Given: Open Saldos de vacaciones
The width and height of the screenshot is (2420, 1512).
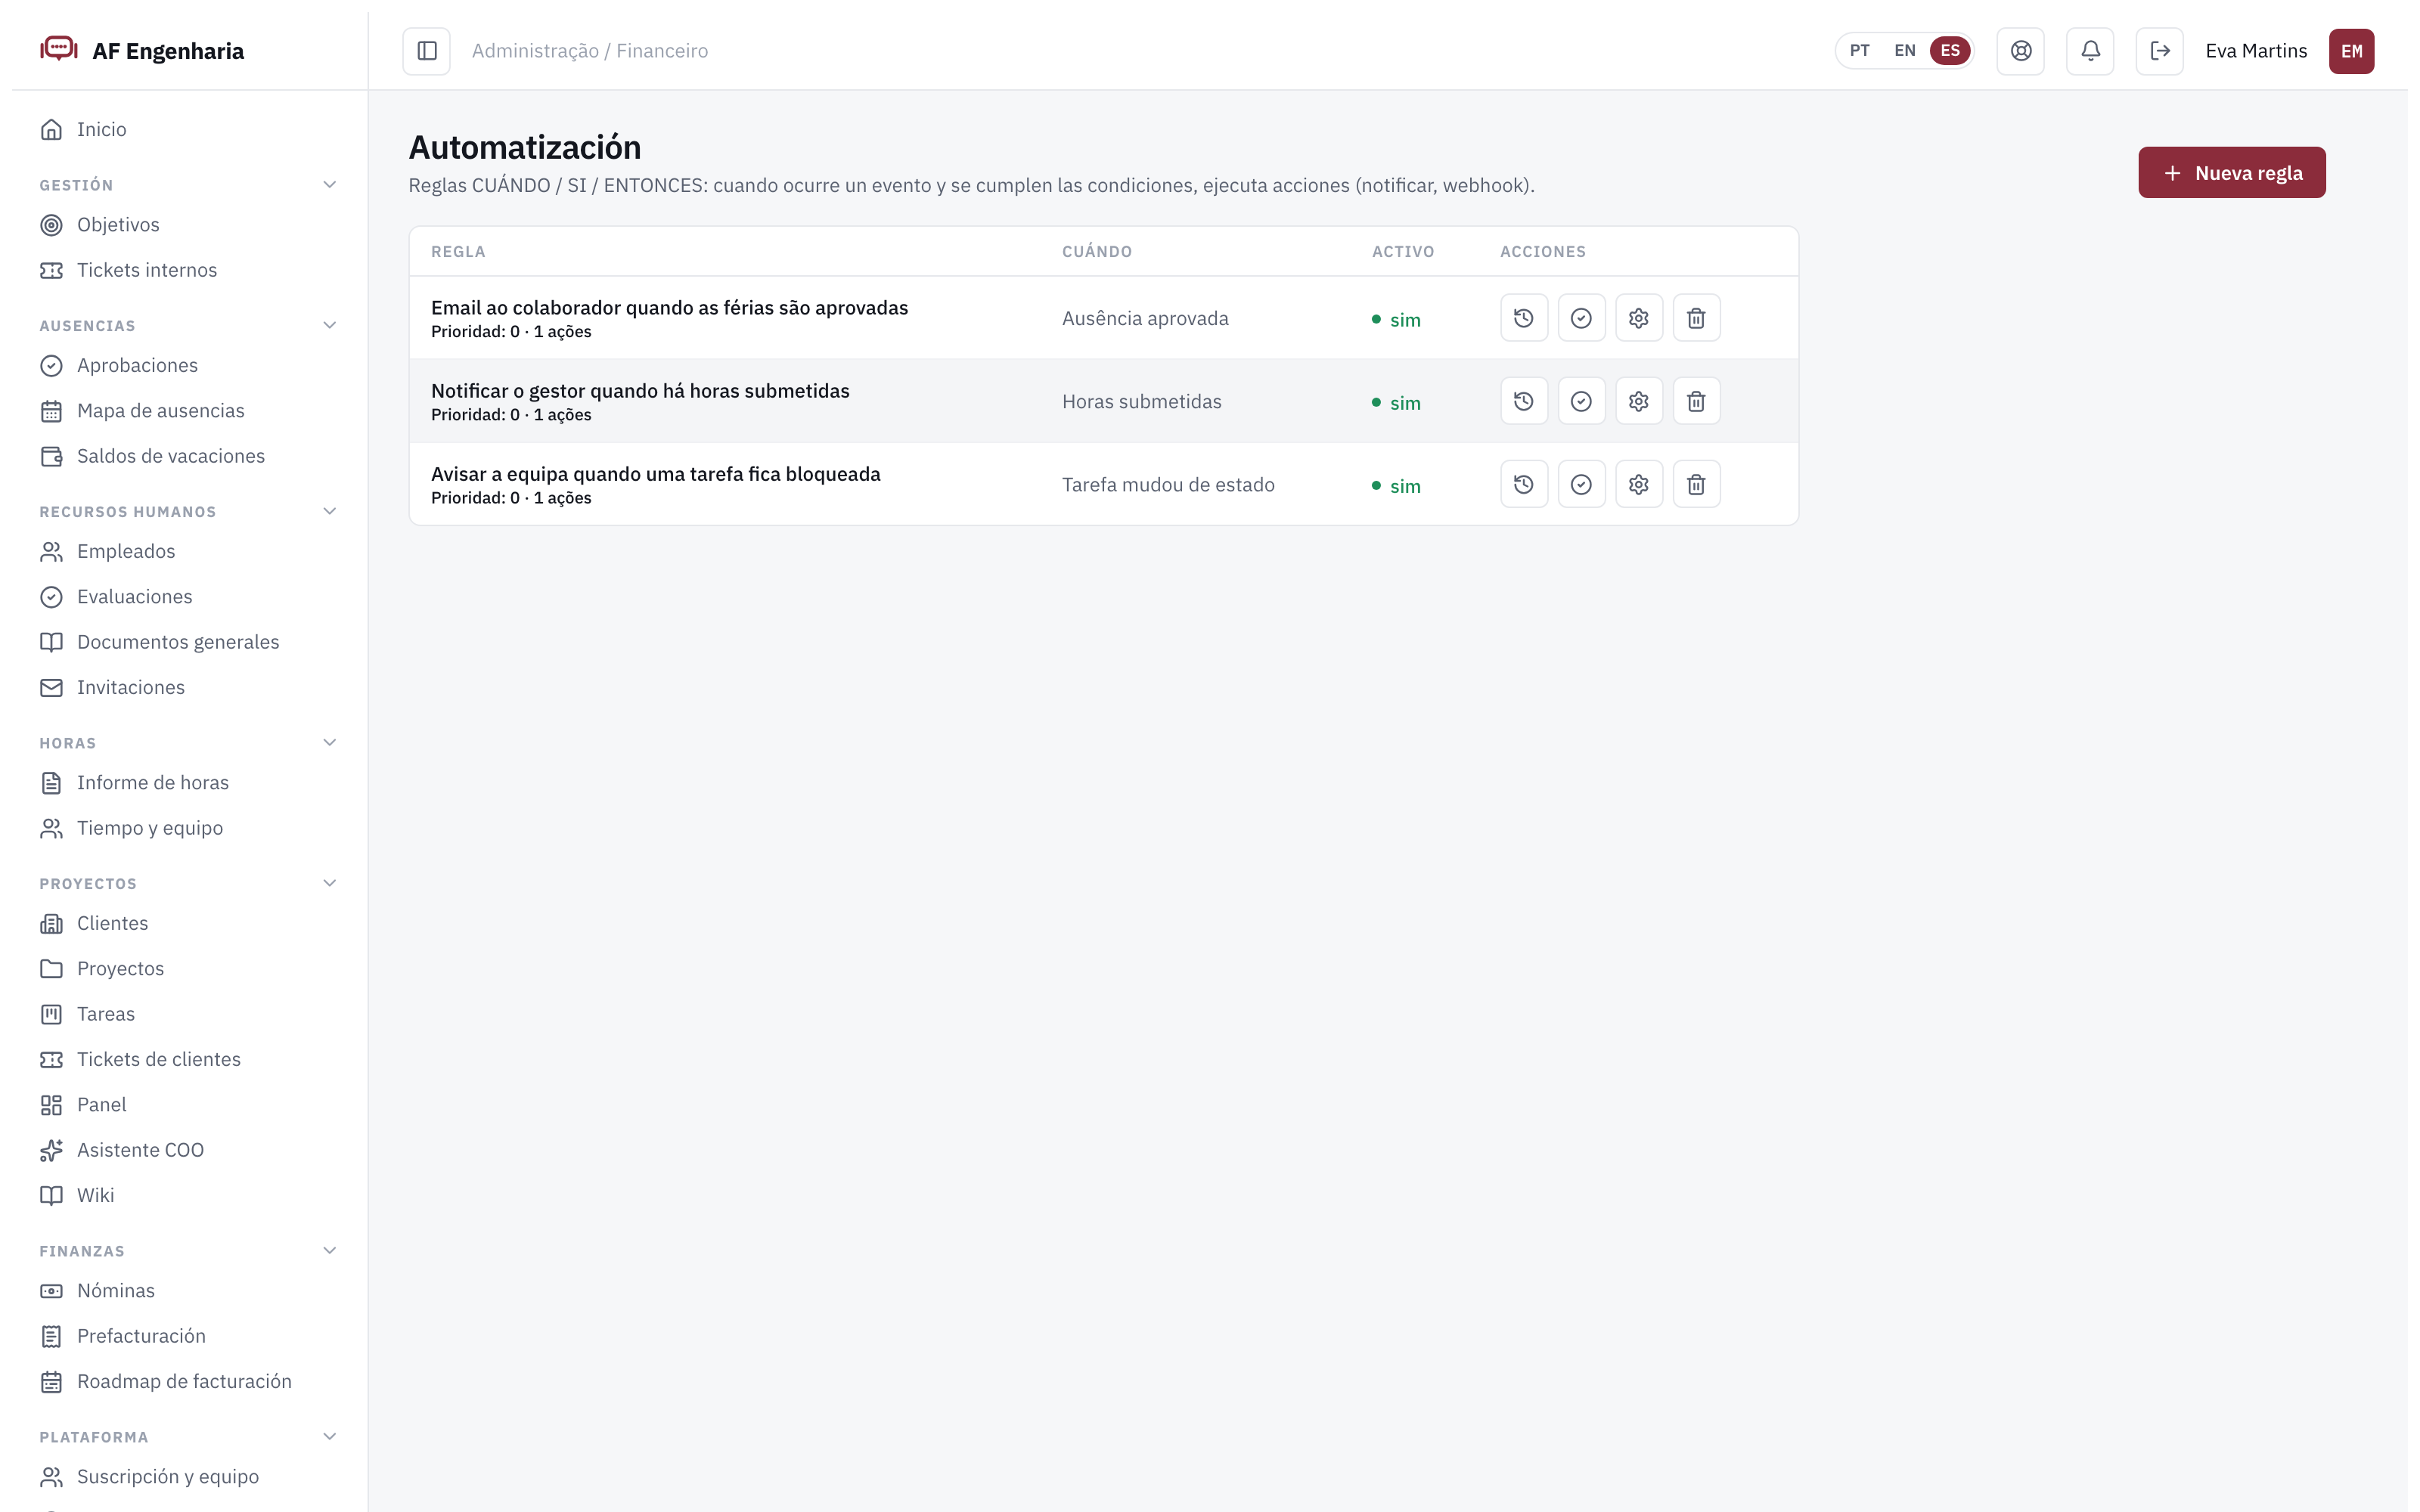Looking at the screenshot, I should click(x=189, y=456).
